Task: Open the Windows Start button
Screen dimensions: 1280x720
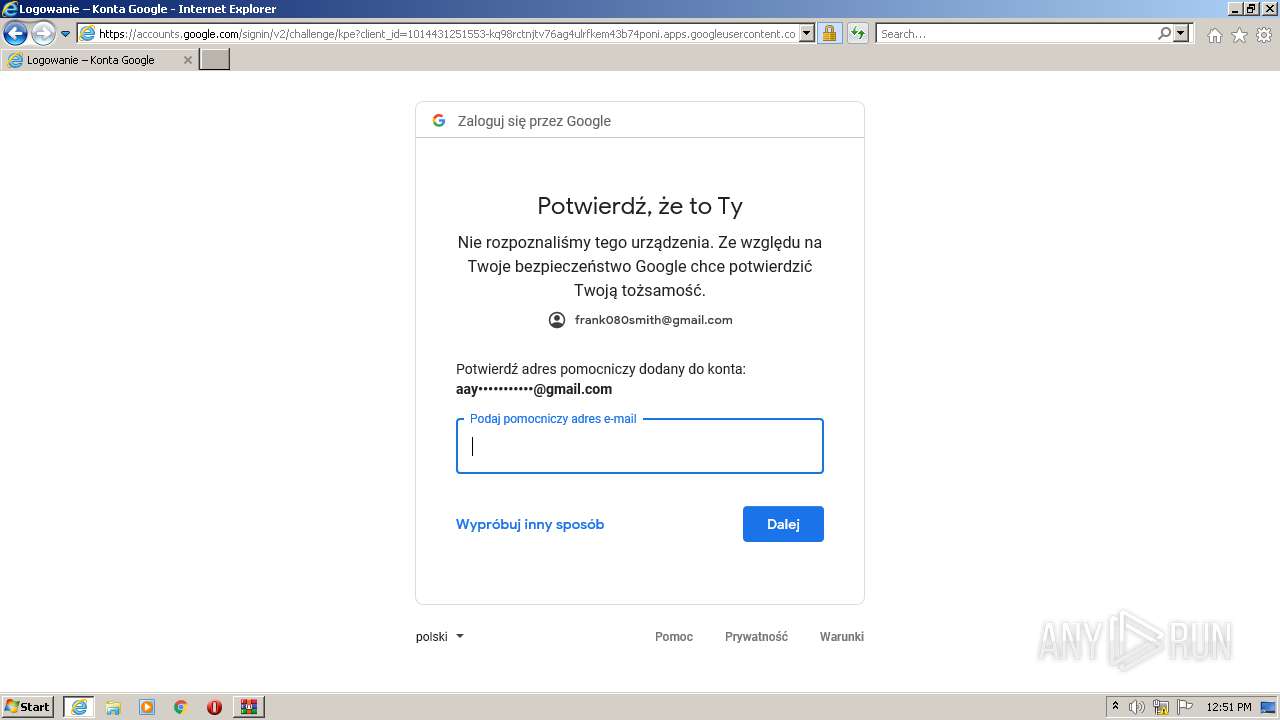Action: (x=27, y=706)
